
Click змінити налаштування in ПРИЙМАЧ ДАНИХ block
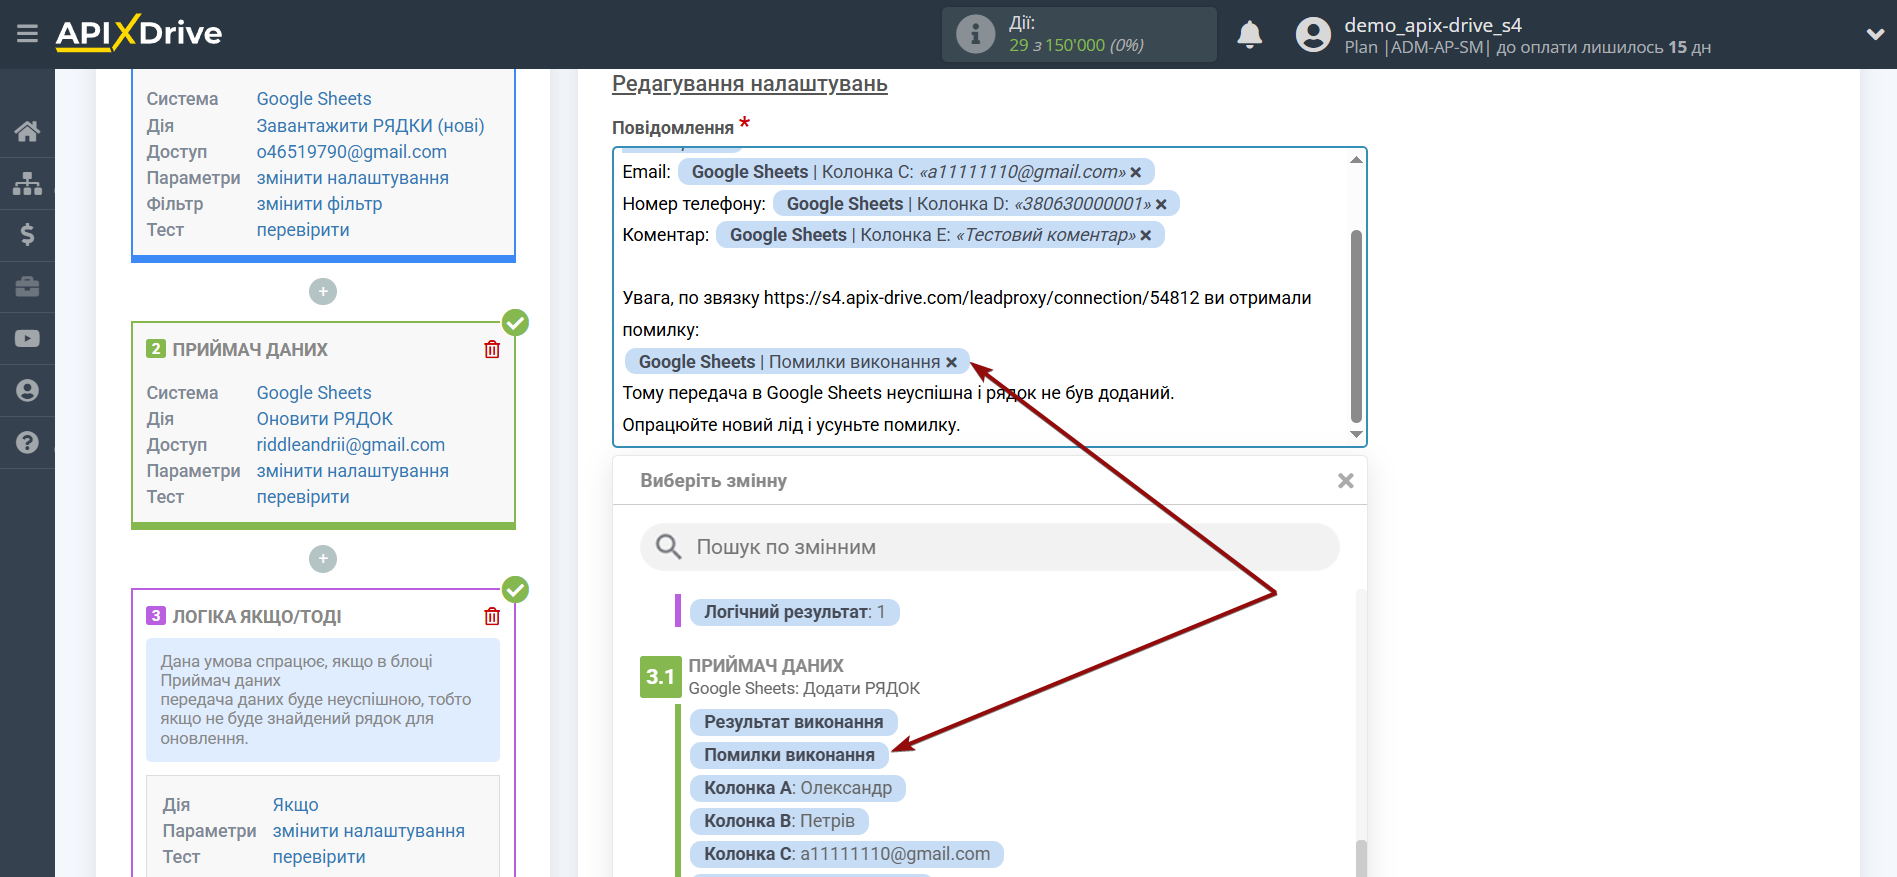tap(352, 471)
